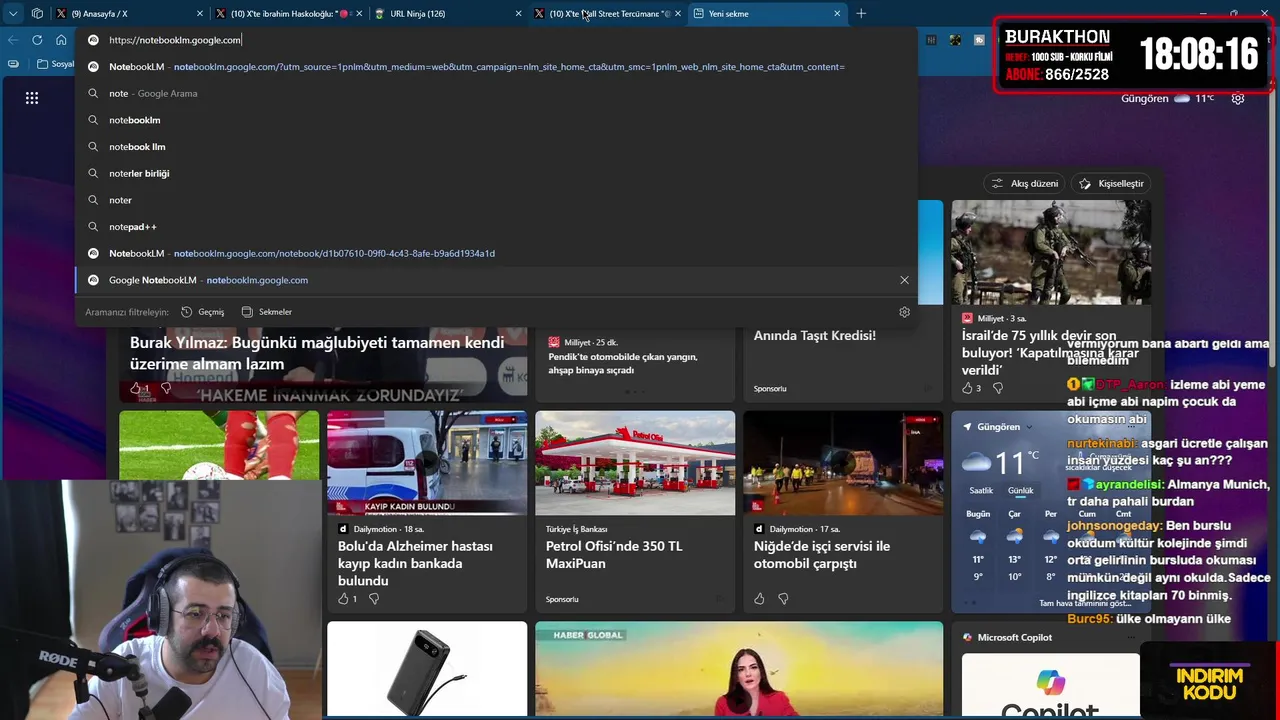Open Bolu'da Alzheimer hastası article
Viewport: 1280px width, 720px height.
coord(415,563)
